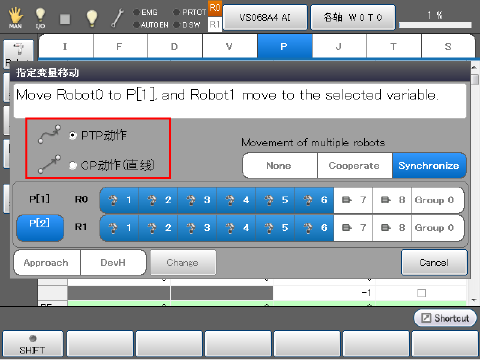Click the 各轴 W0 T0 button
Screen dimensions: 480x360
353,17
